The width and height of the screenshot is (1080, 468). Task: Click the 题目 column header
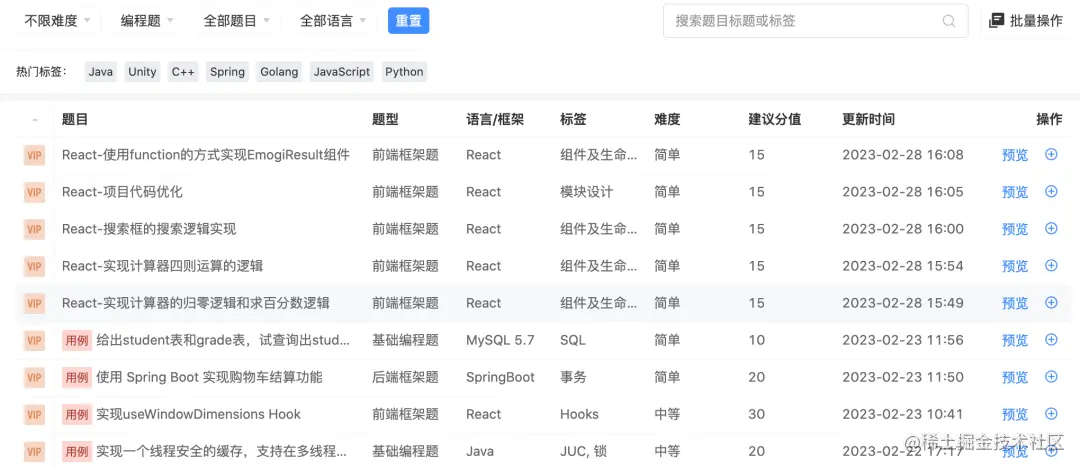coord(75,119)
